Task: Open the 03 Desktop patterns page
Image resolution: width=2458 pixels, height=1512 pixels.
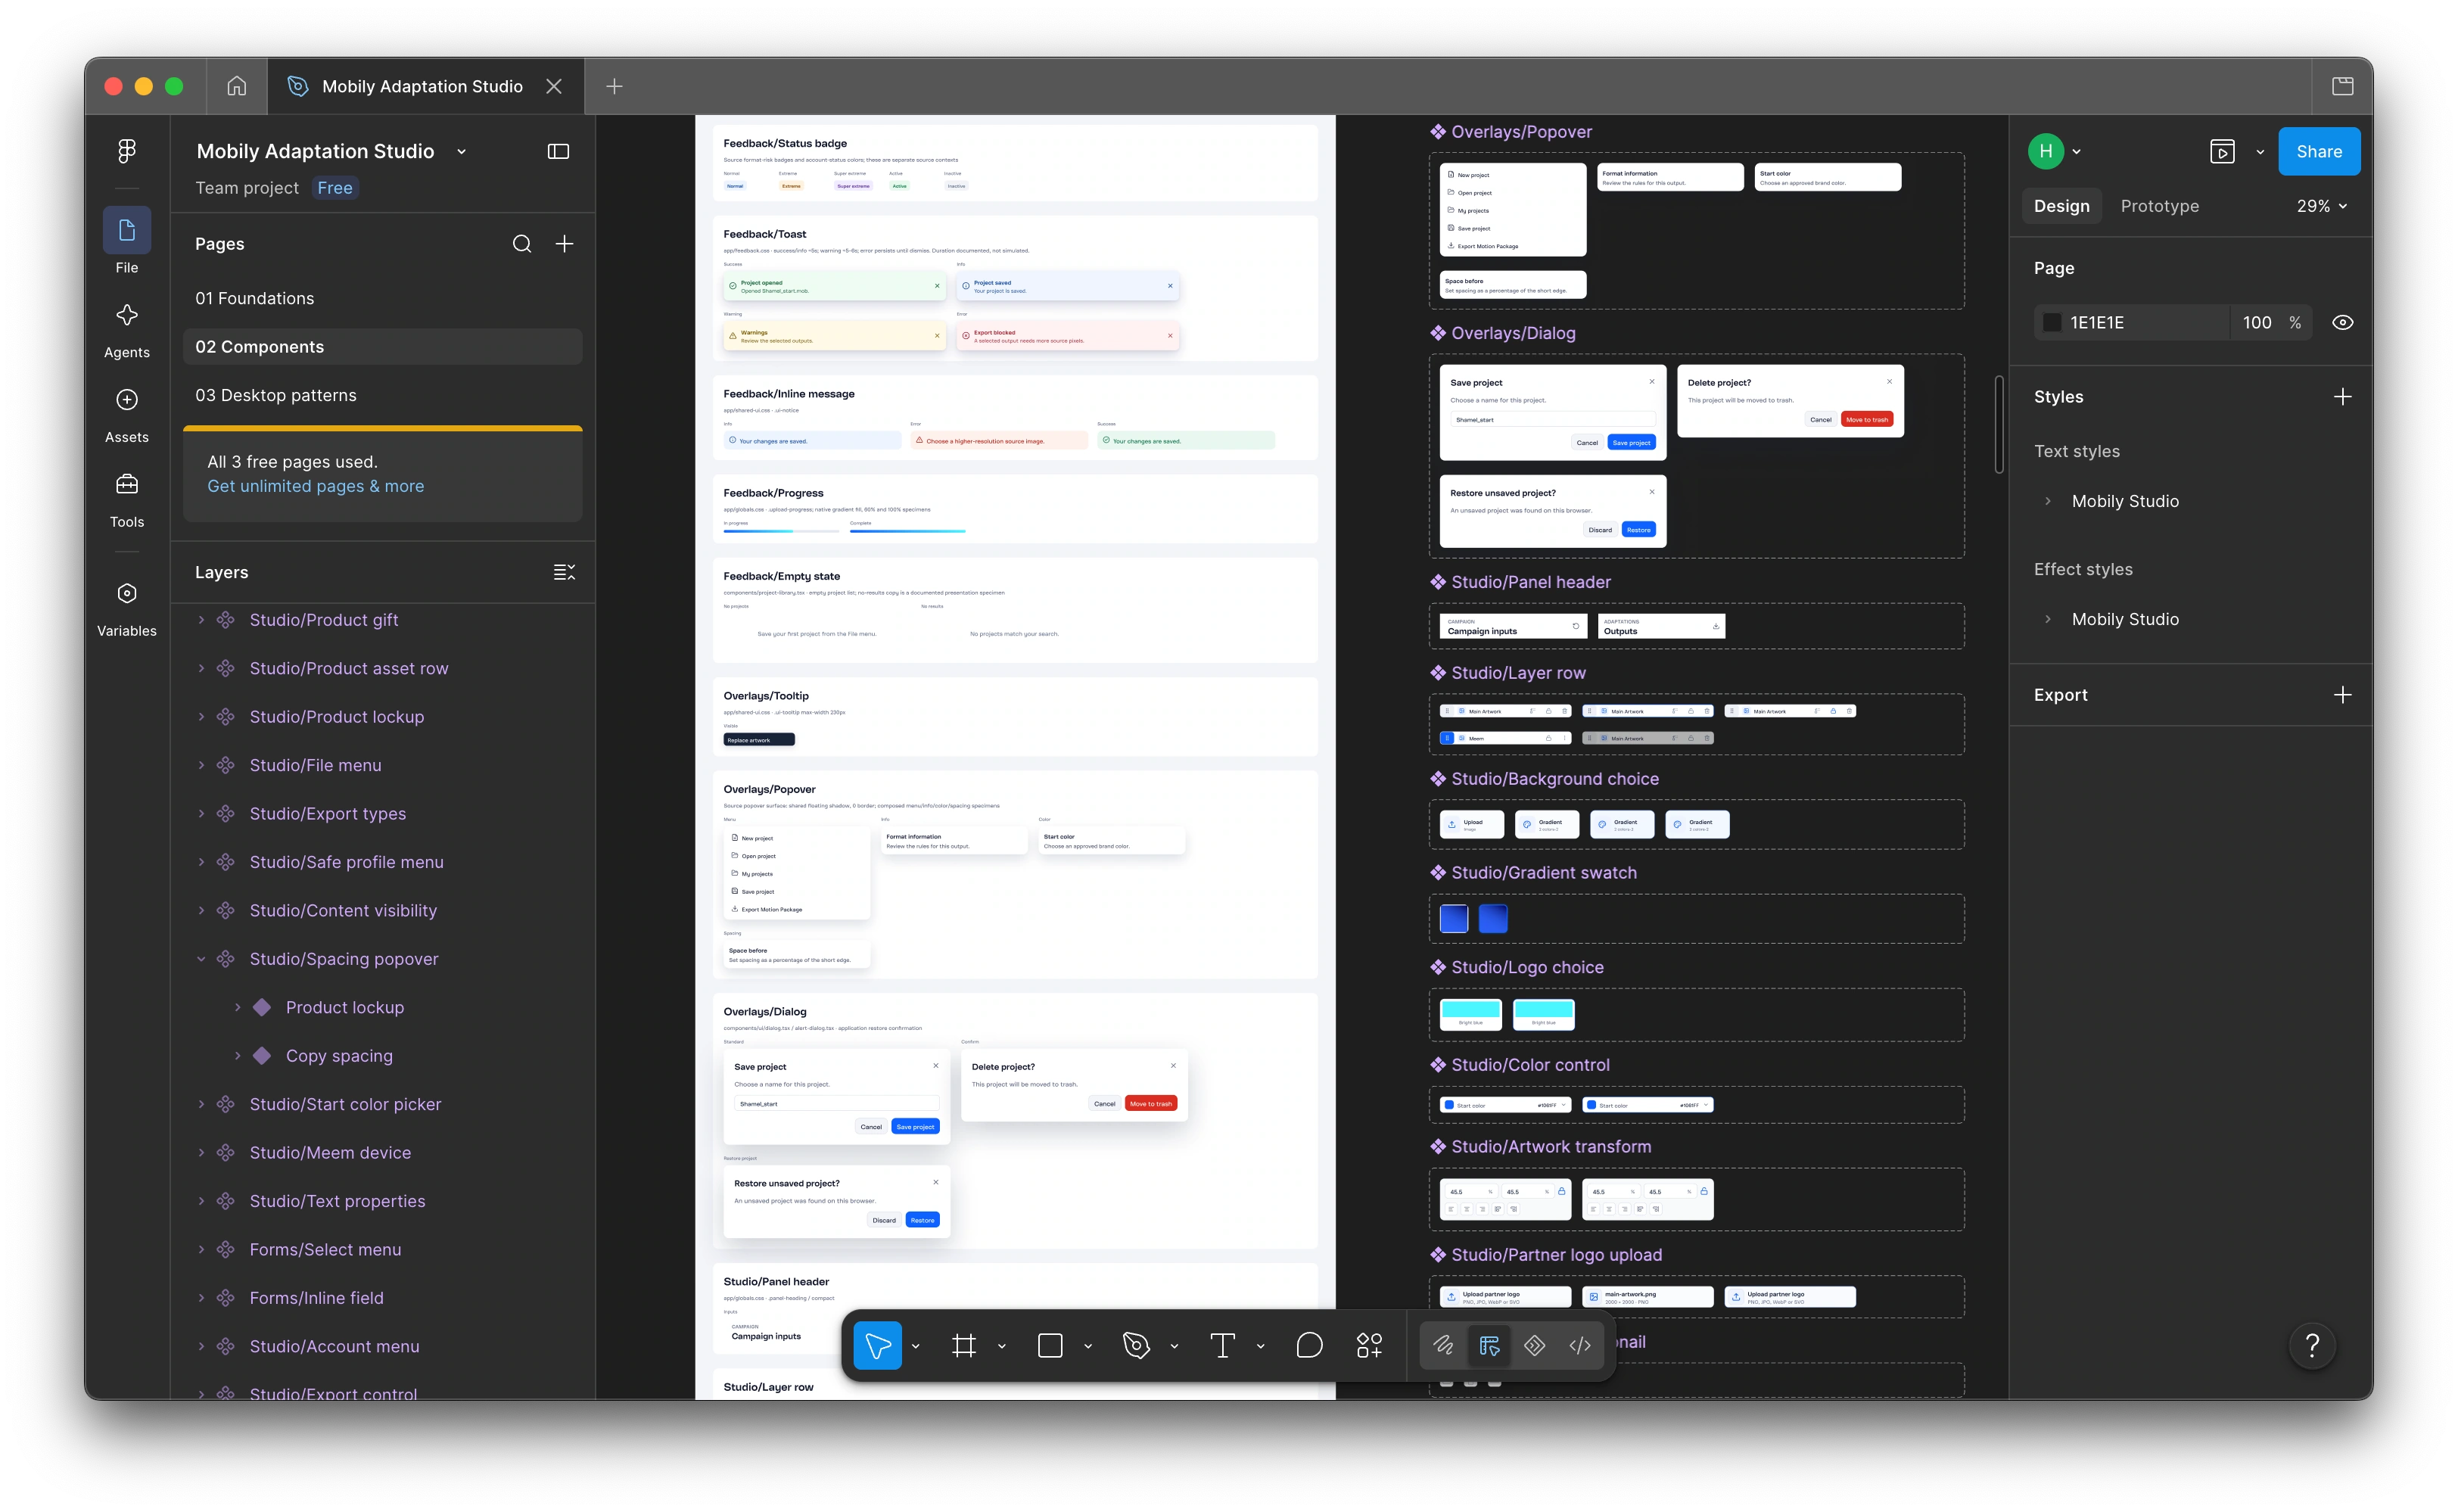Action: 382,395
